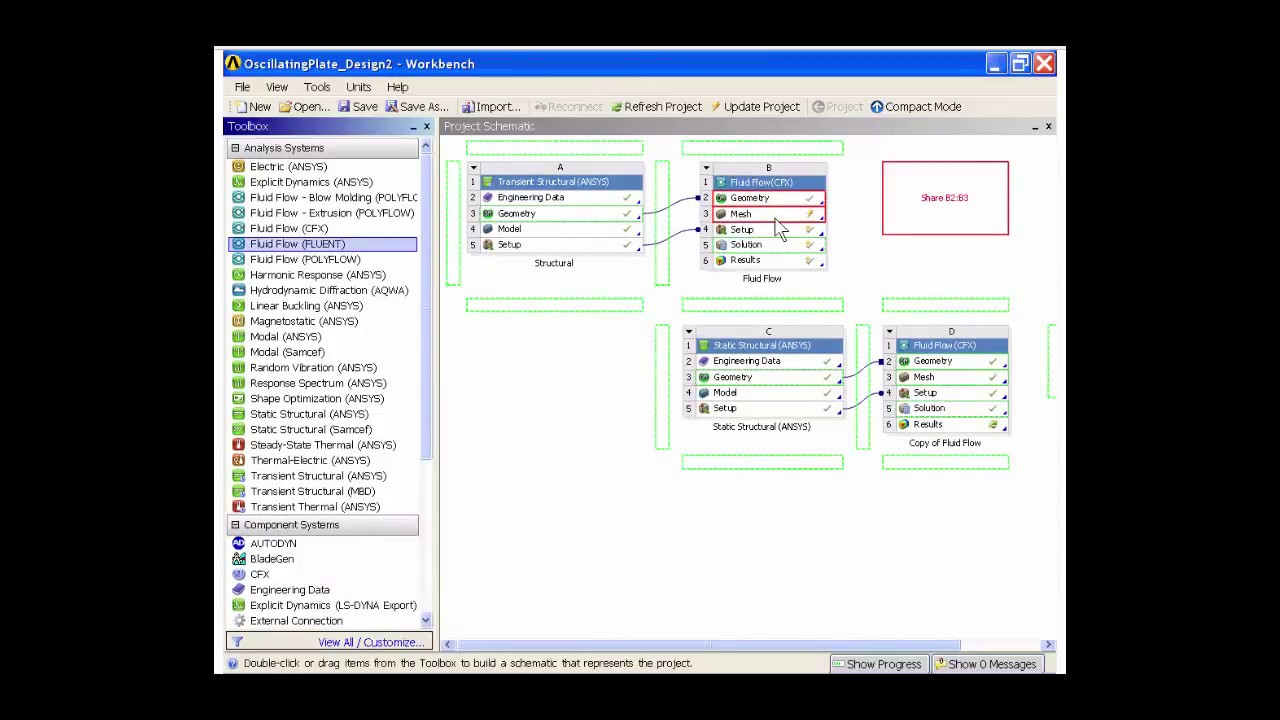Select Response Spectrum (ANSYS) icon

tap(238, 384)
